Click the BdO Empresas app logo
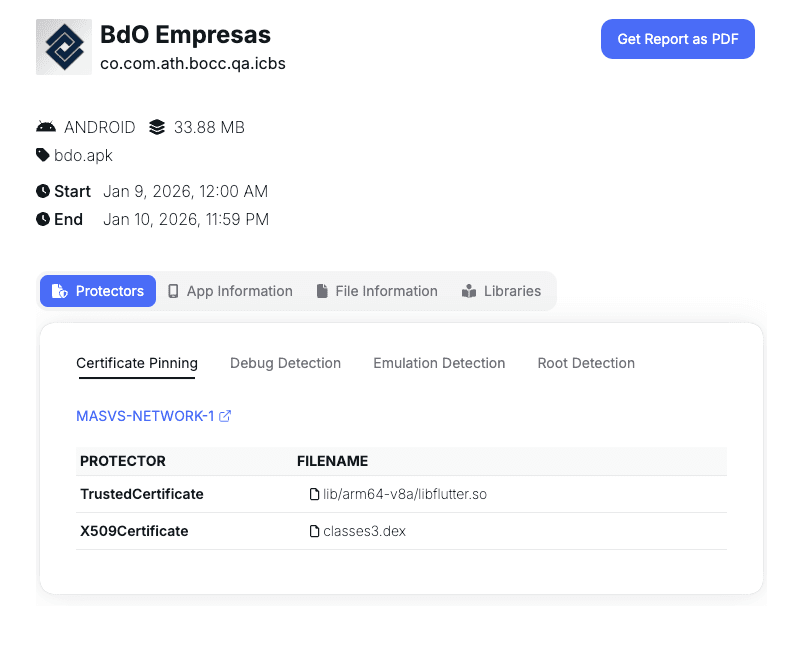Screen dimensions: 802x645 tap(64, 47)
